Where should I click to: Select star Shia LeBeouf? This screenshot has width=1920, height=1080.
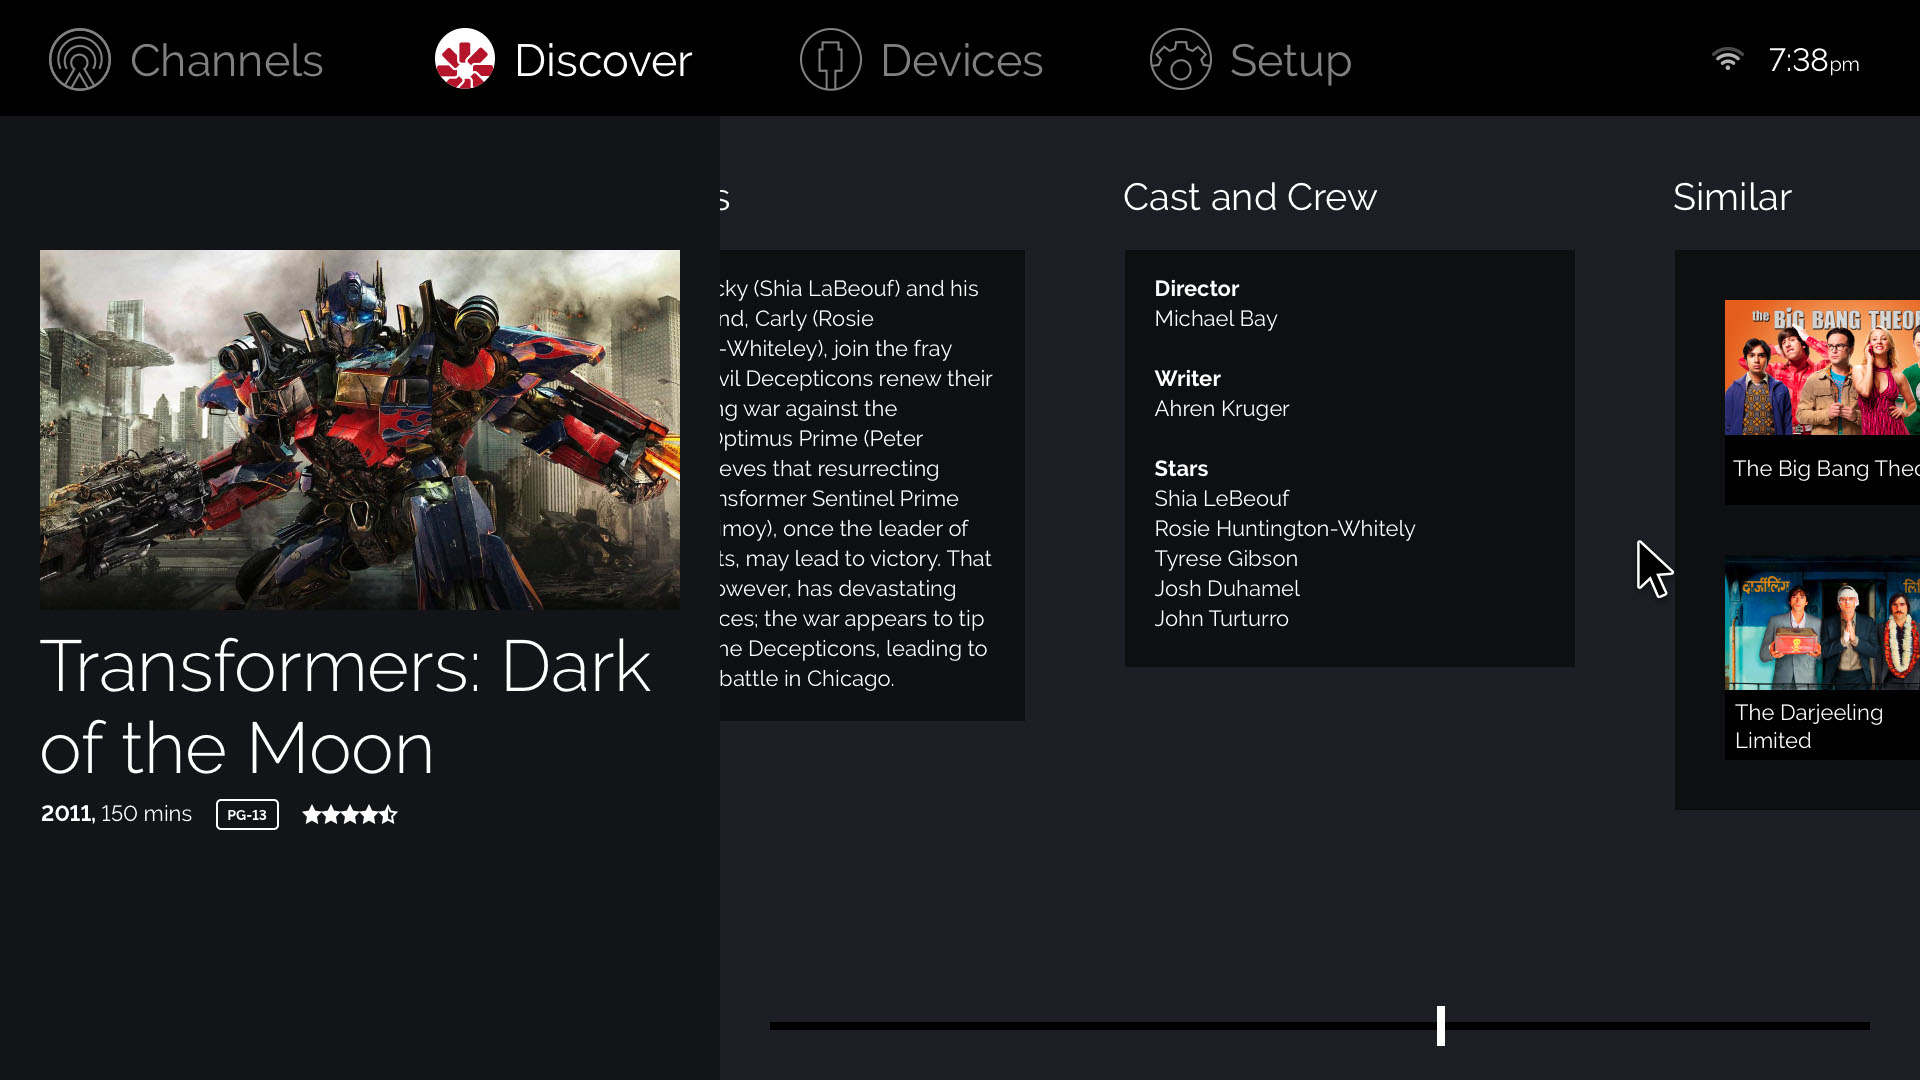point(1221,499)
